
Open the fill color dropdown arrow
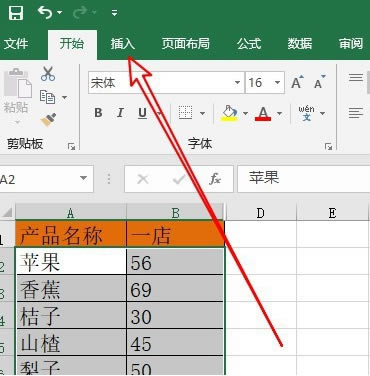pos(245,114)
